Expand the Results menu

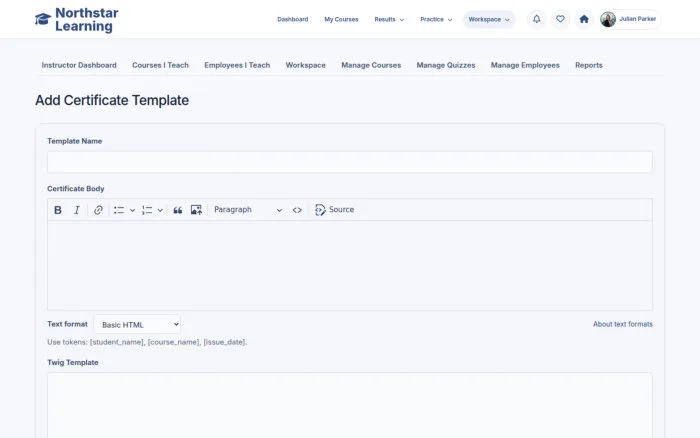(389, 19)
